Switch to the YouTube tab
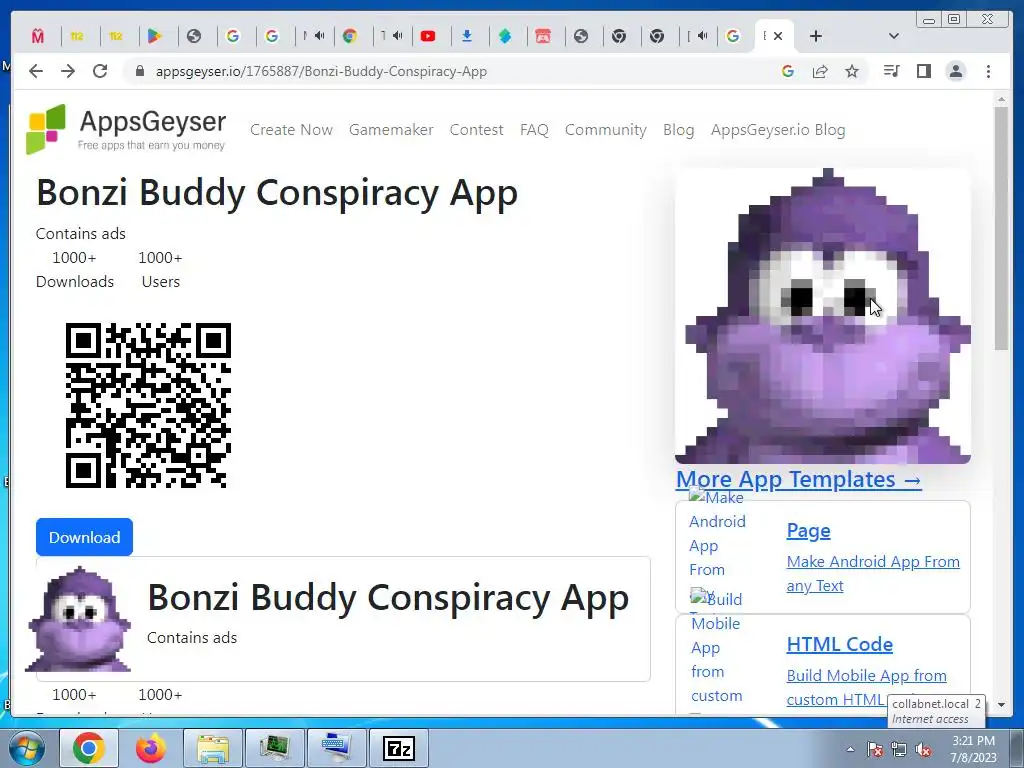The height and width of the screenshot is (768, 1024). coord(428,36)
